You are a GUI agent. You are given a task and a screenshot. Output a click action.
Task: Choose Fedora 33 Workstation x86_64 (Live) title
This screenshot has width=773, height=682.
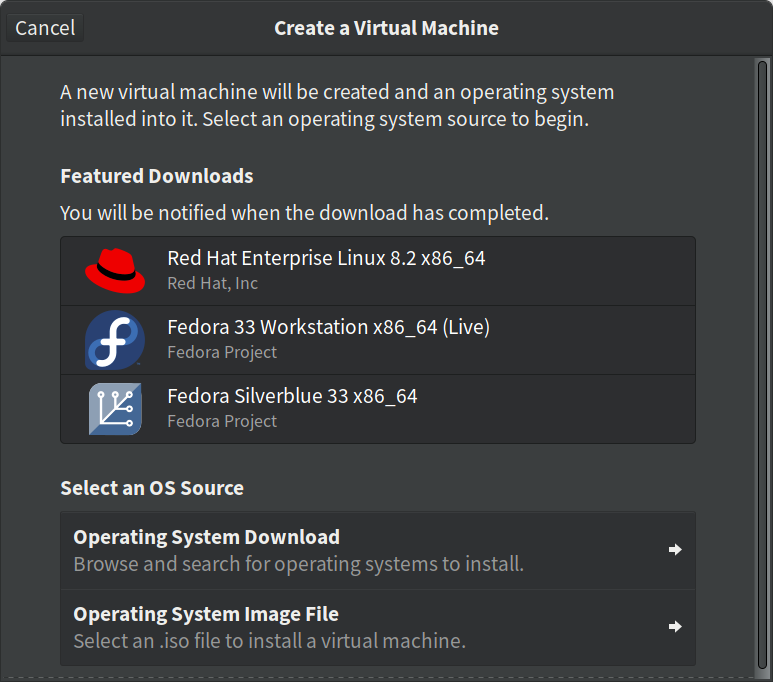[x=328, y=327]
